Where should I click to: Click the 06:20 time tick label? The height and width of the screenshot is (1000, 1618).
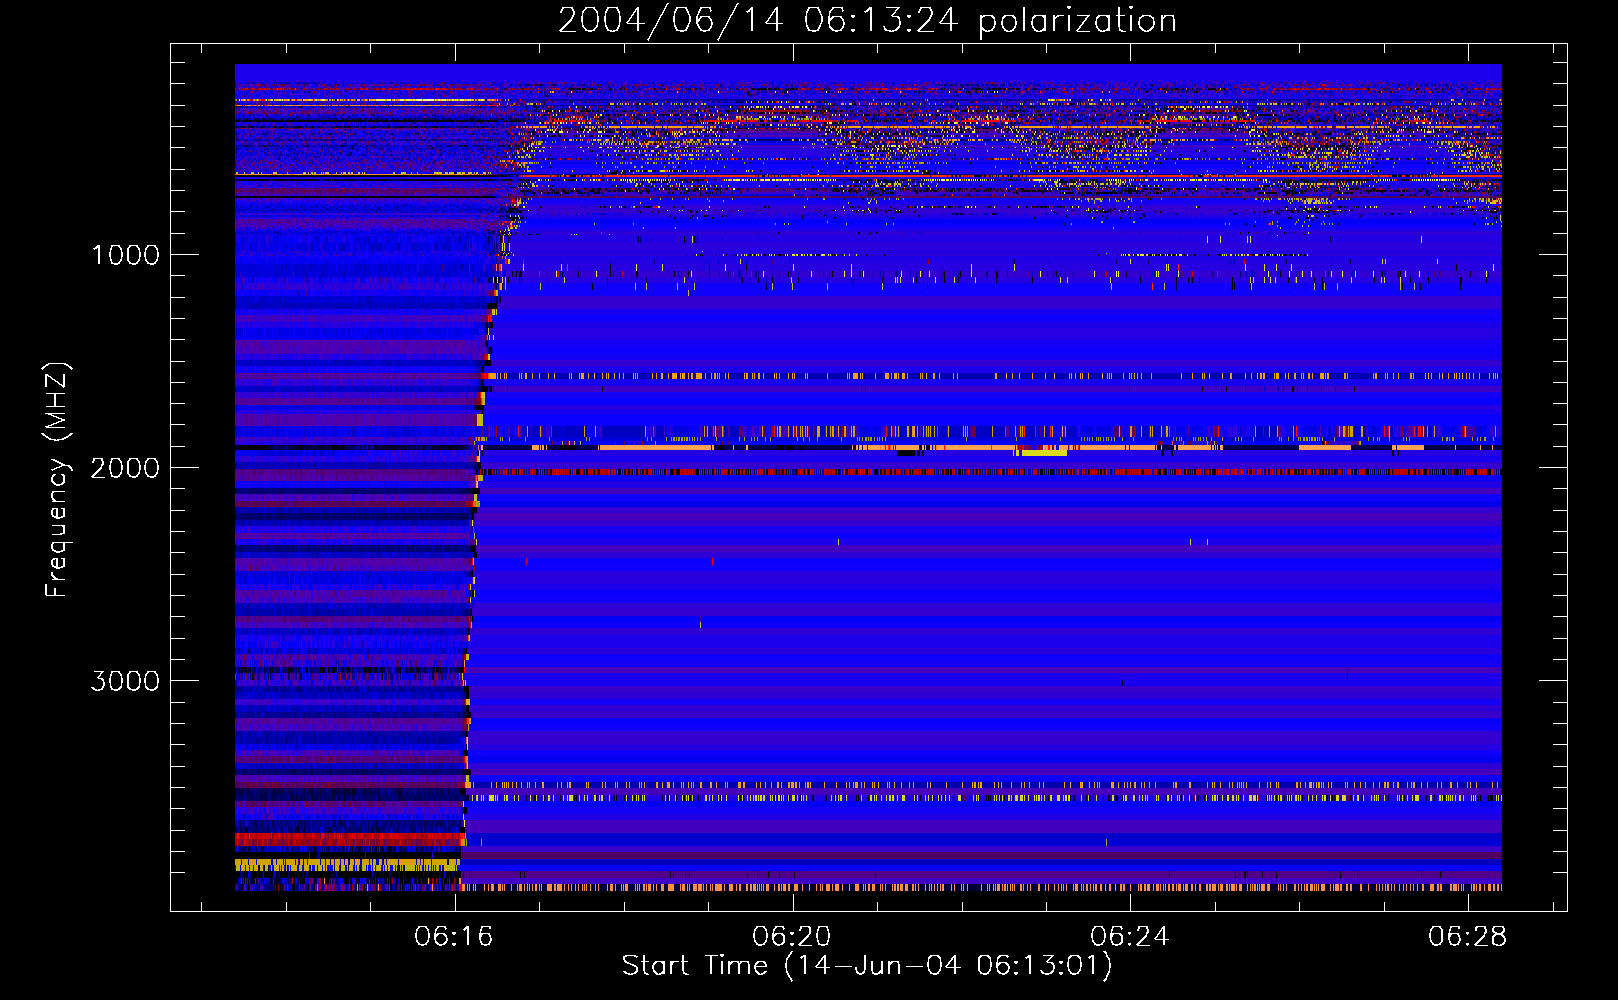pyautogui.click(x=792, y=937)
